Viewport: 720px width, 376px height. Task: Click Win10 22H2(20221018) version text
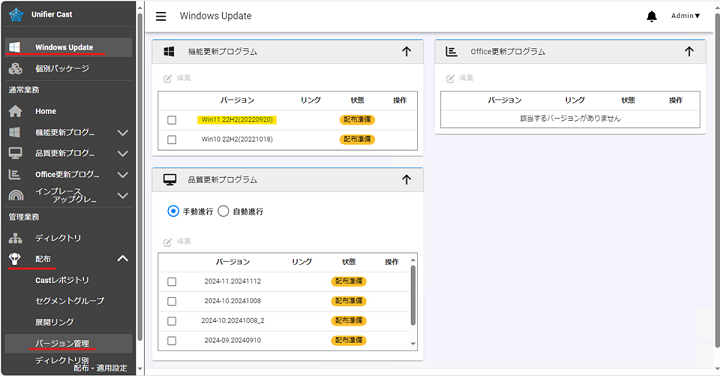(x=237, y=140)
